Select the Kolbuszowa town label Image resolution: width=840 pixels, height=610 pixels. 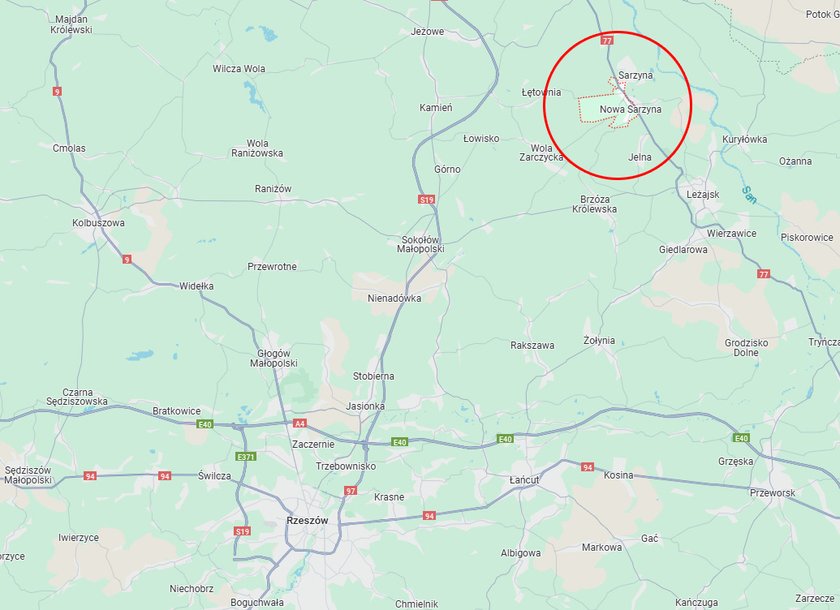99,223
